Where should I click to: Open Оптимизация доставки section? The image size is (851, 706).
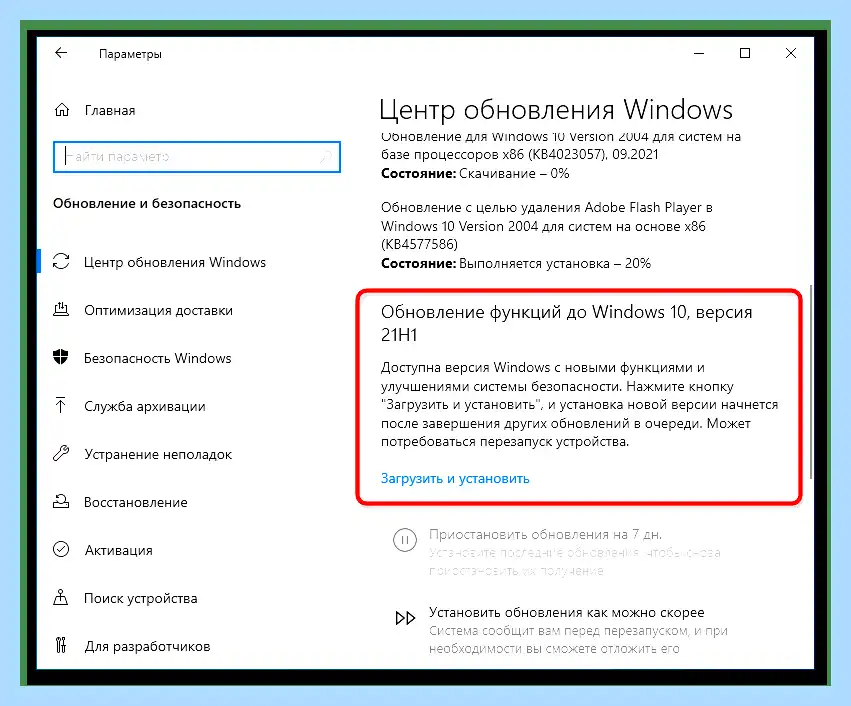[x=158, y=310]
